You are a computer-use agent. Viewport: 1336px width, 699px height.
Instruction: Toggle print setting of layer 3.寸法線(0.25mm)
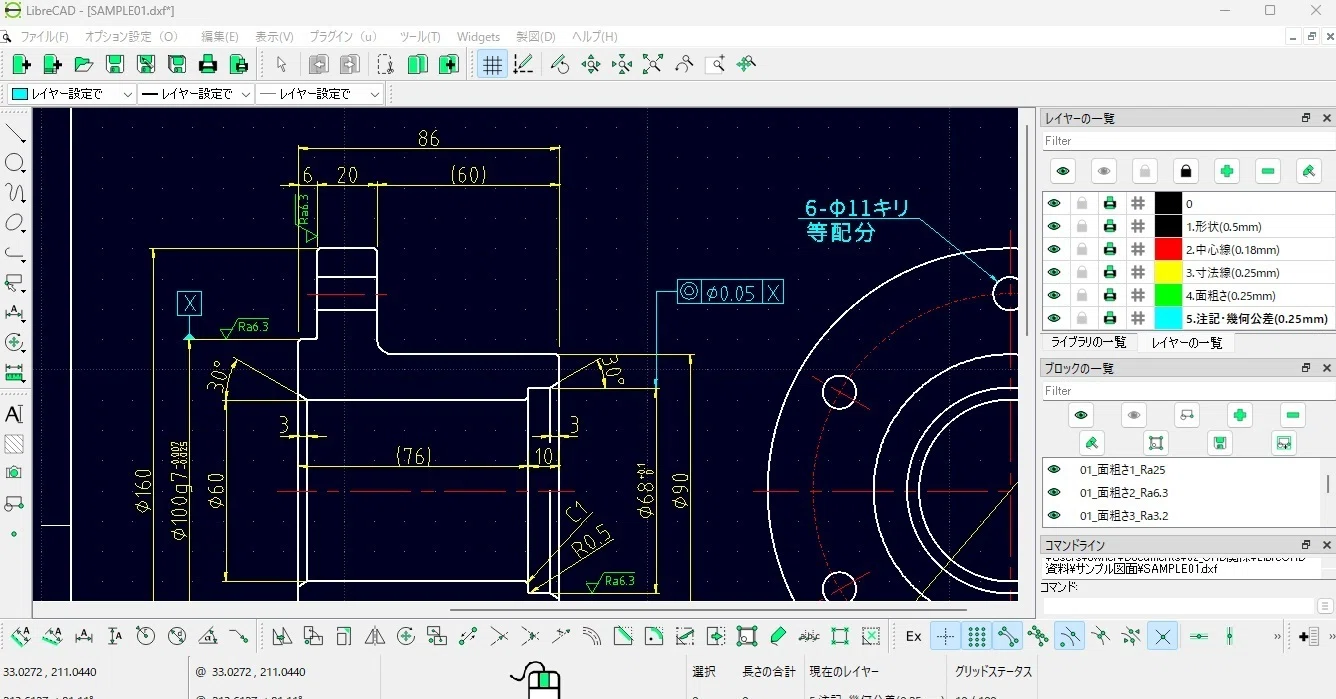[x=1110, y=272]
